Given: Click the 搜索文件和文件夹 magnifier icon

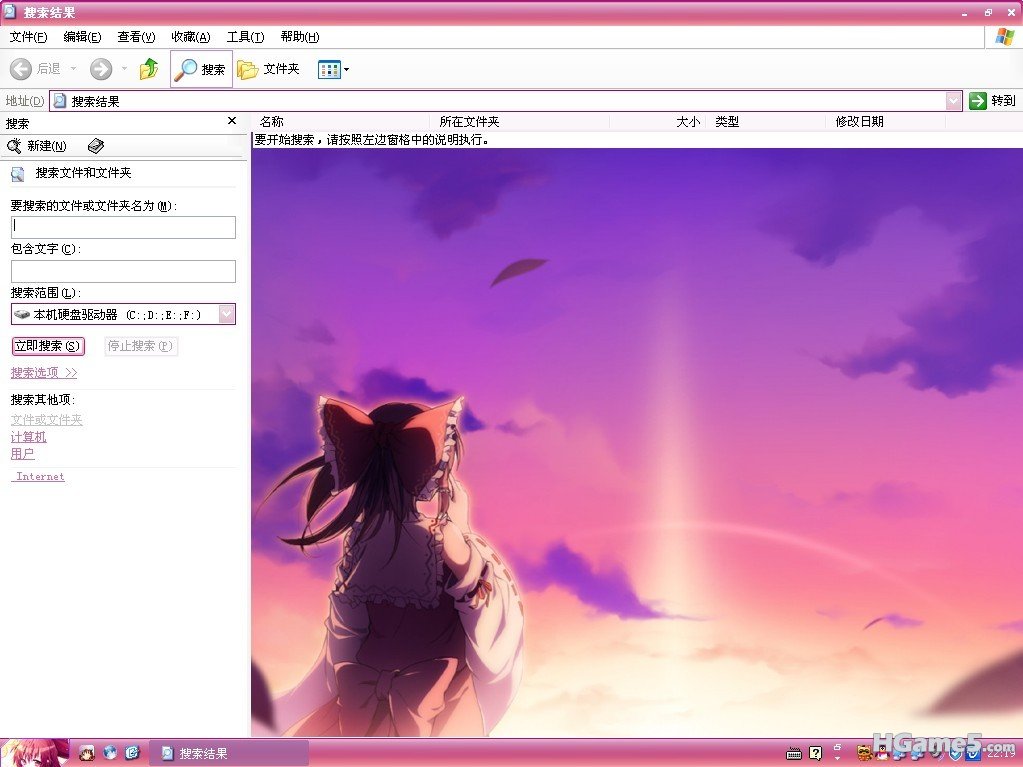Looking at the screenshot, I should tap(18, 173).
